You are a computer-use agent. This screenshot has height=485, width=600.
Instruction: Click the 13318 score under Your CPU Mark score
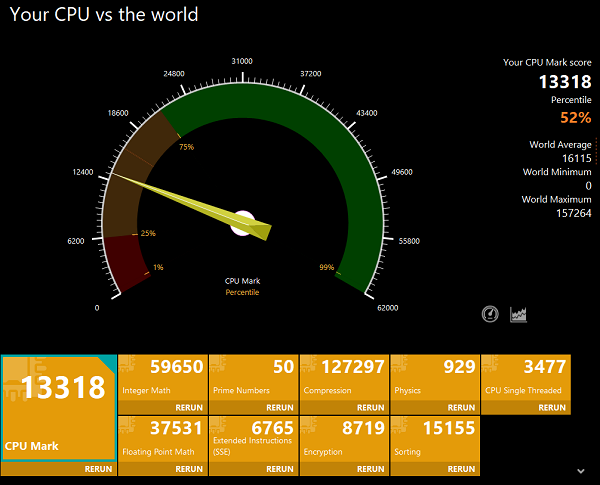[x=565, y=82]
